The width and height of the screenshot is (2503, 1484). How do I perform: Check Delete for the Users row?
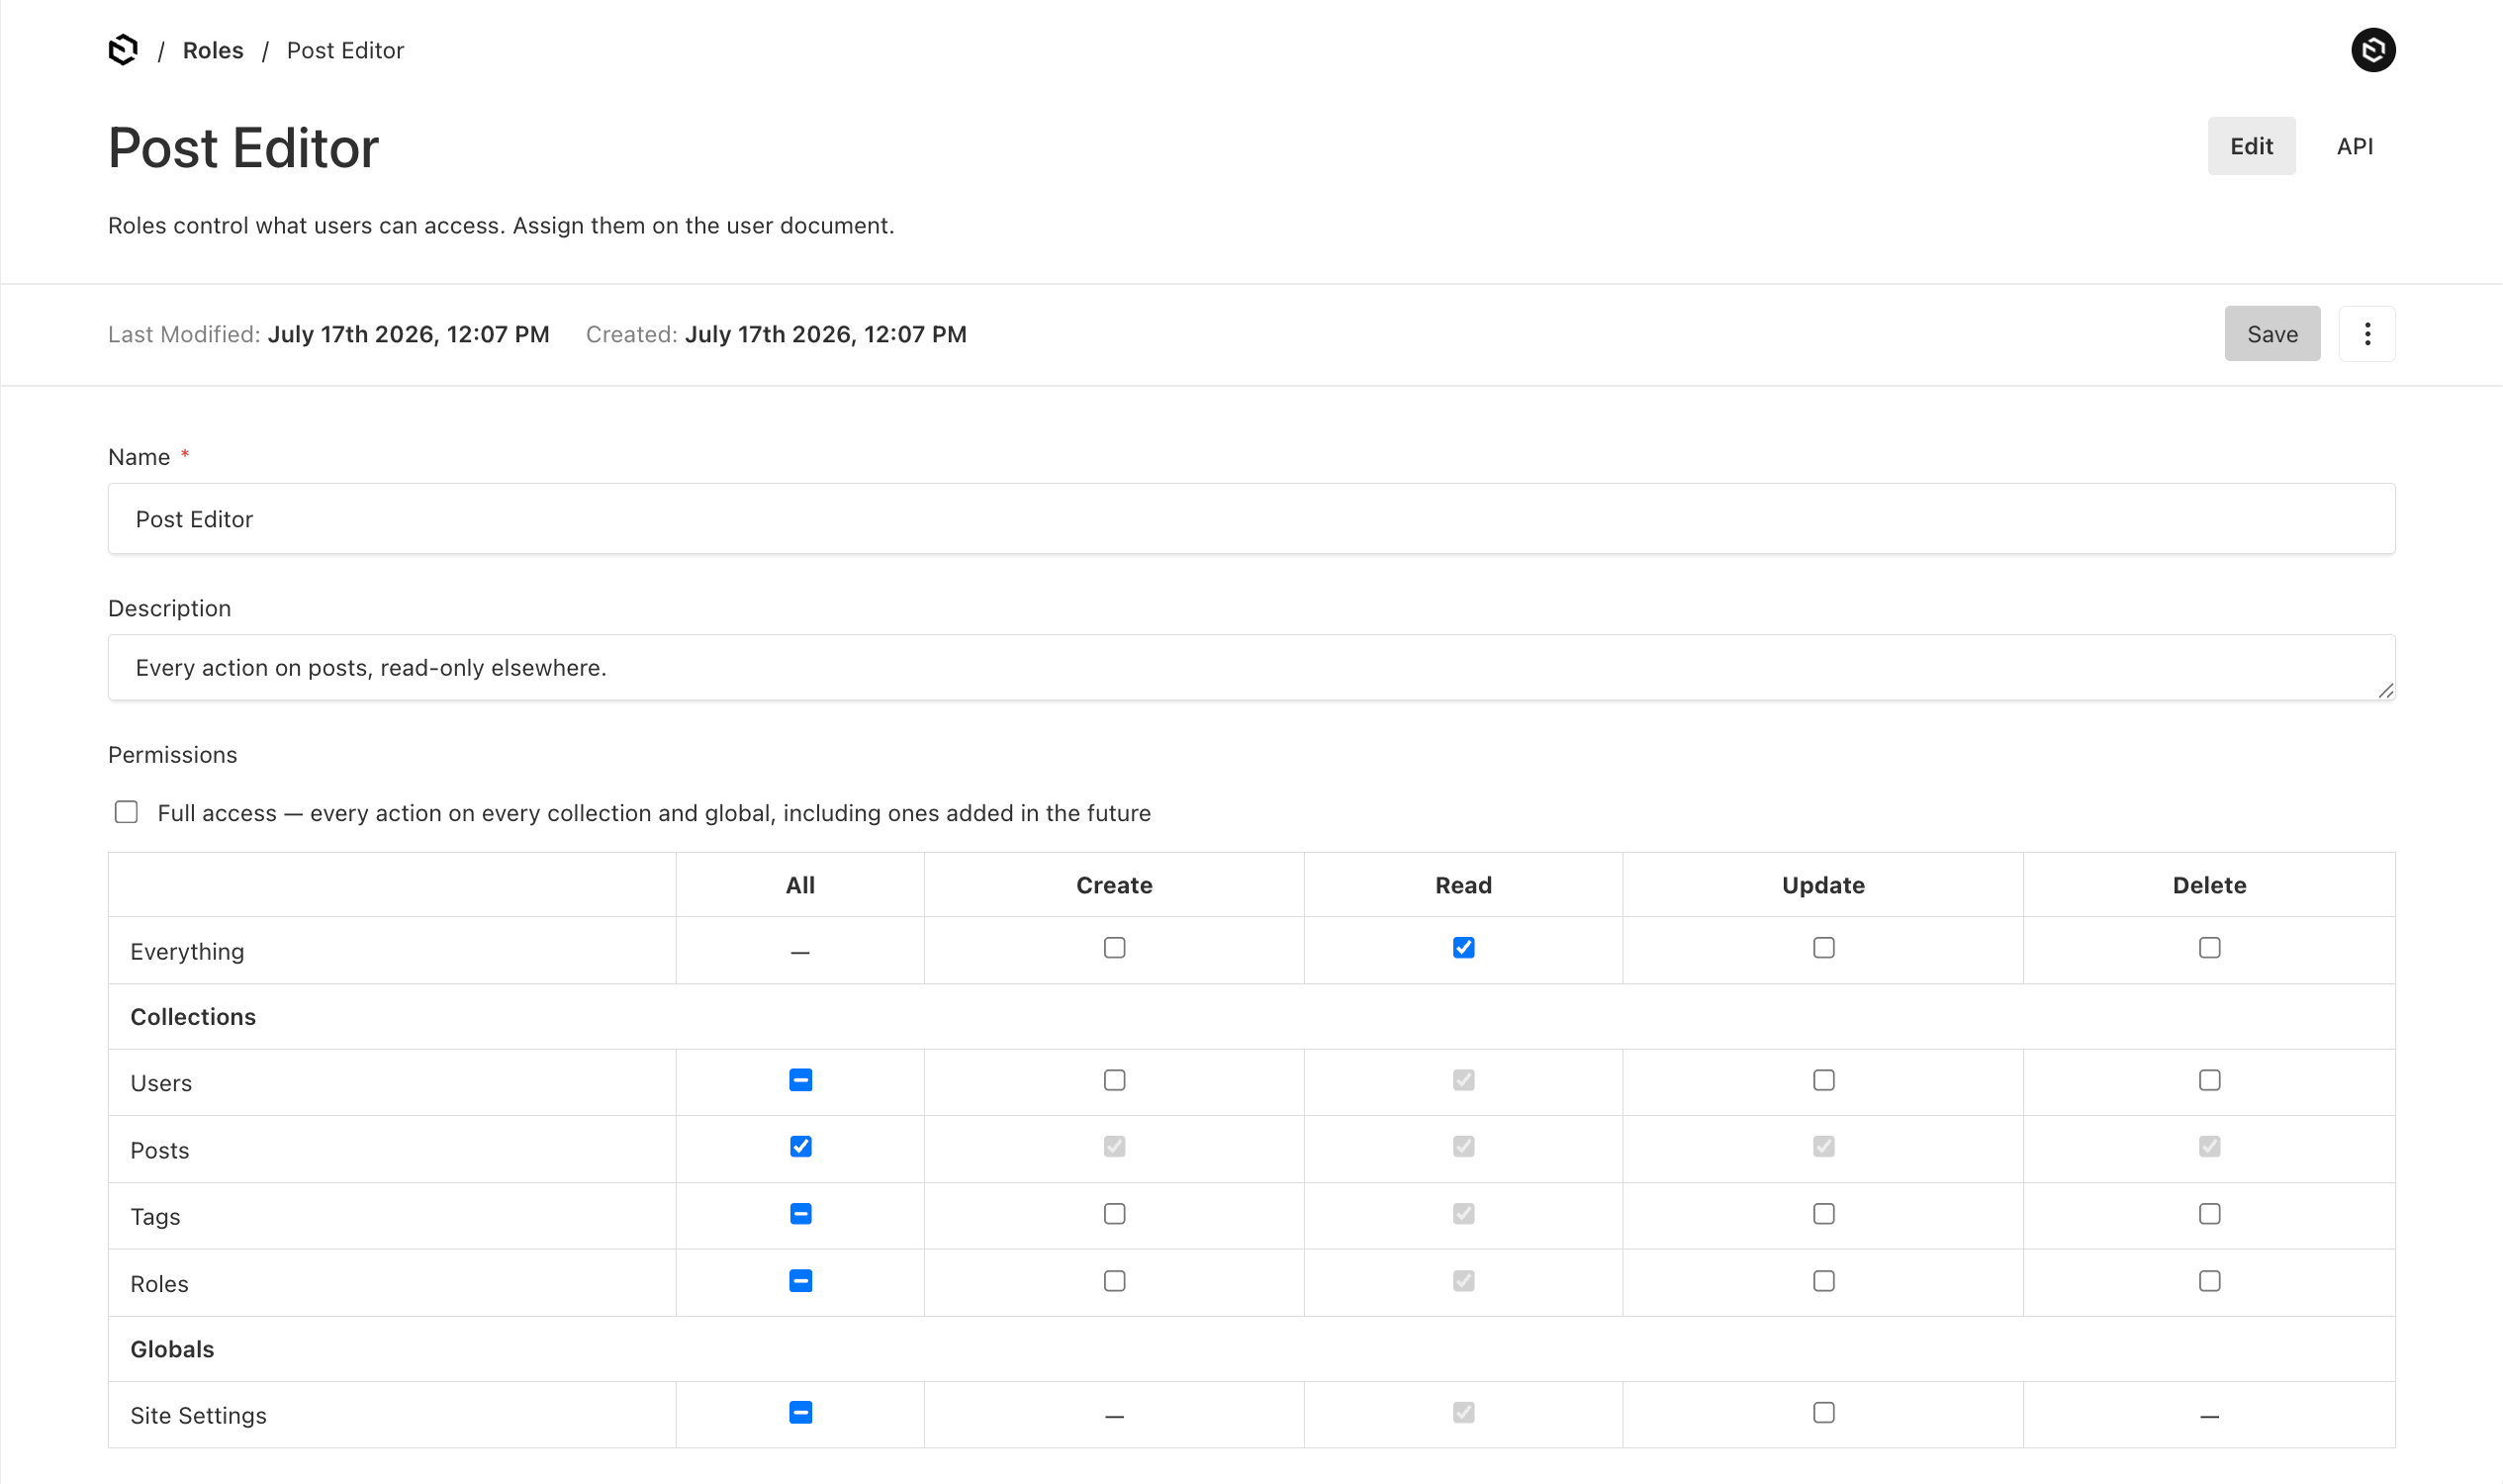point(2209,1080)
